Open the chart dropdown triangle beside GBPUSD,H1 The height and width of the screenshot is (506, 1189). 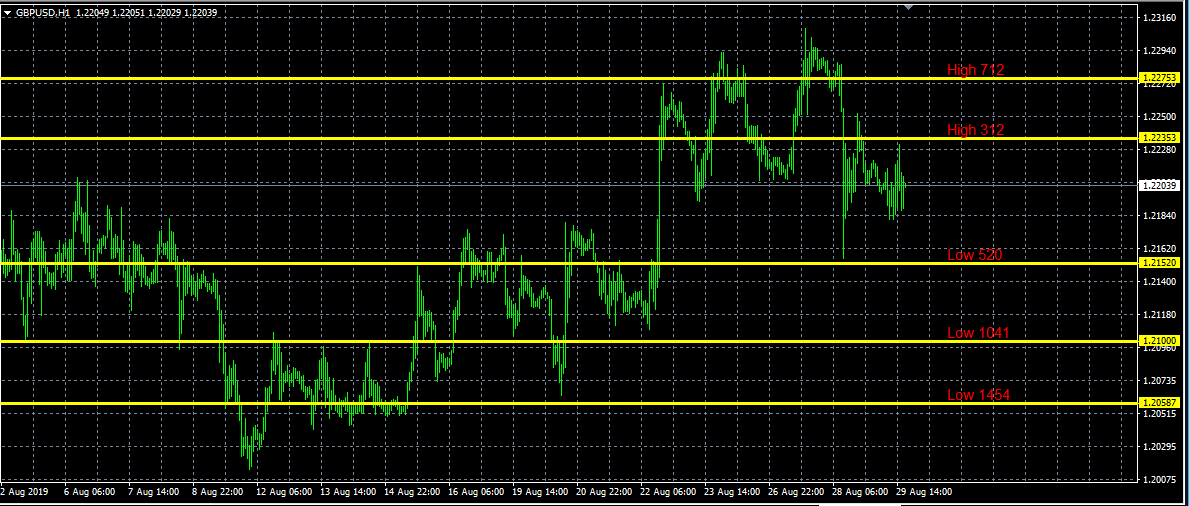[8, 13]
